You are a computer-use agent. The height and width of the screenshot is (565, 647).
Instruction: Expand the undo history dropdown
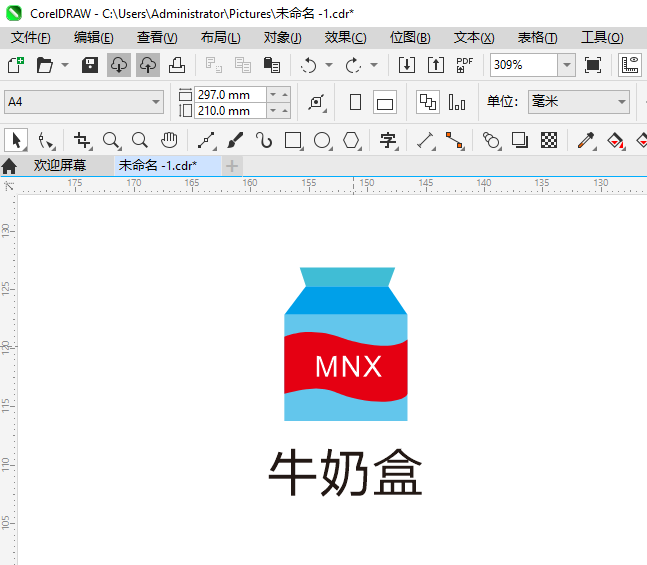pos(329,65)
